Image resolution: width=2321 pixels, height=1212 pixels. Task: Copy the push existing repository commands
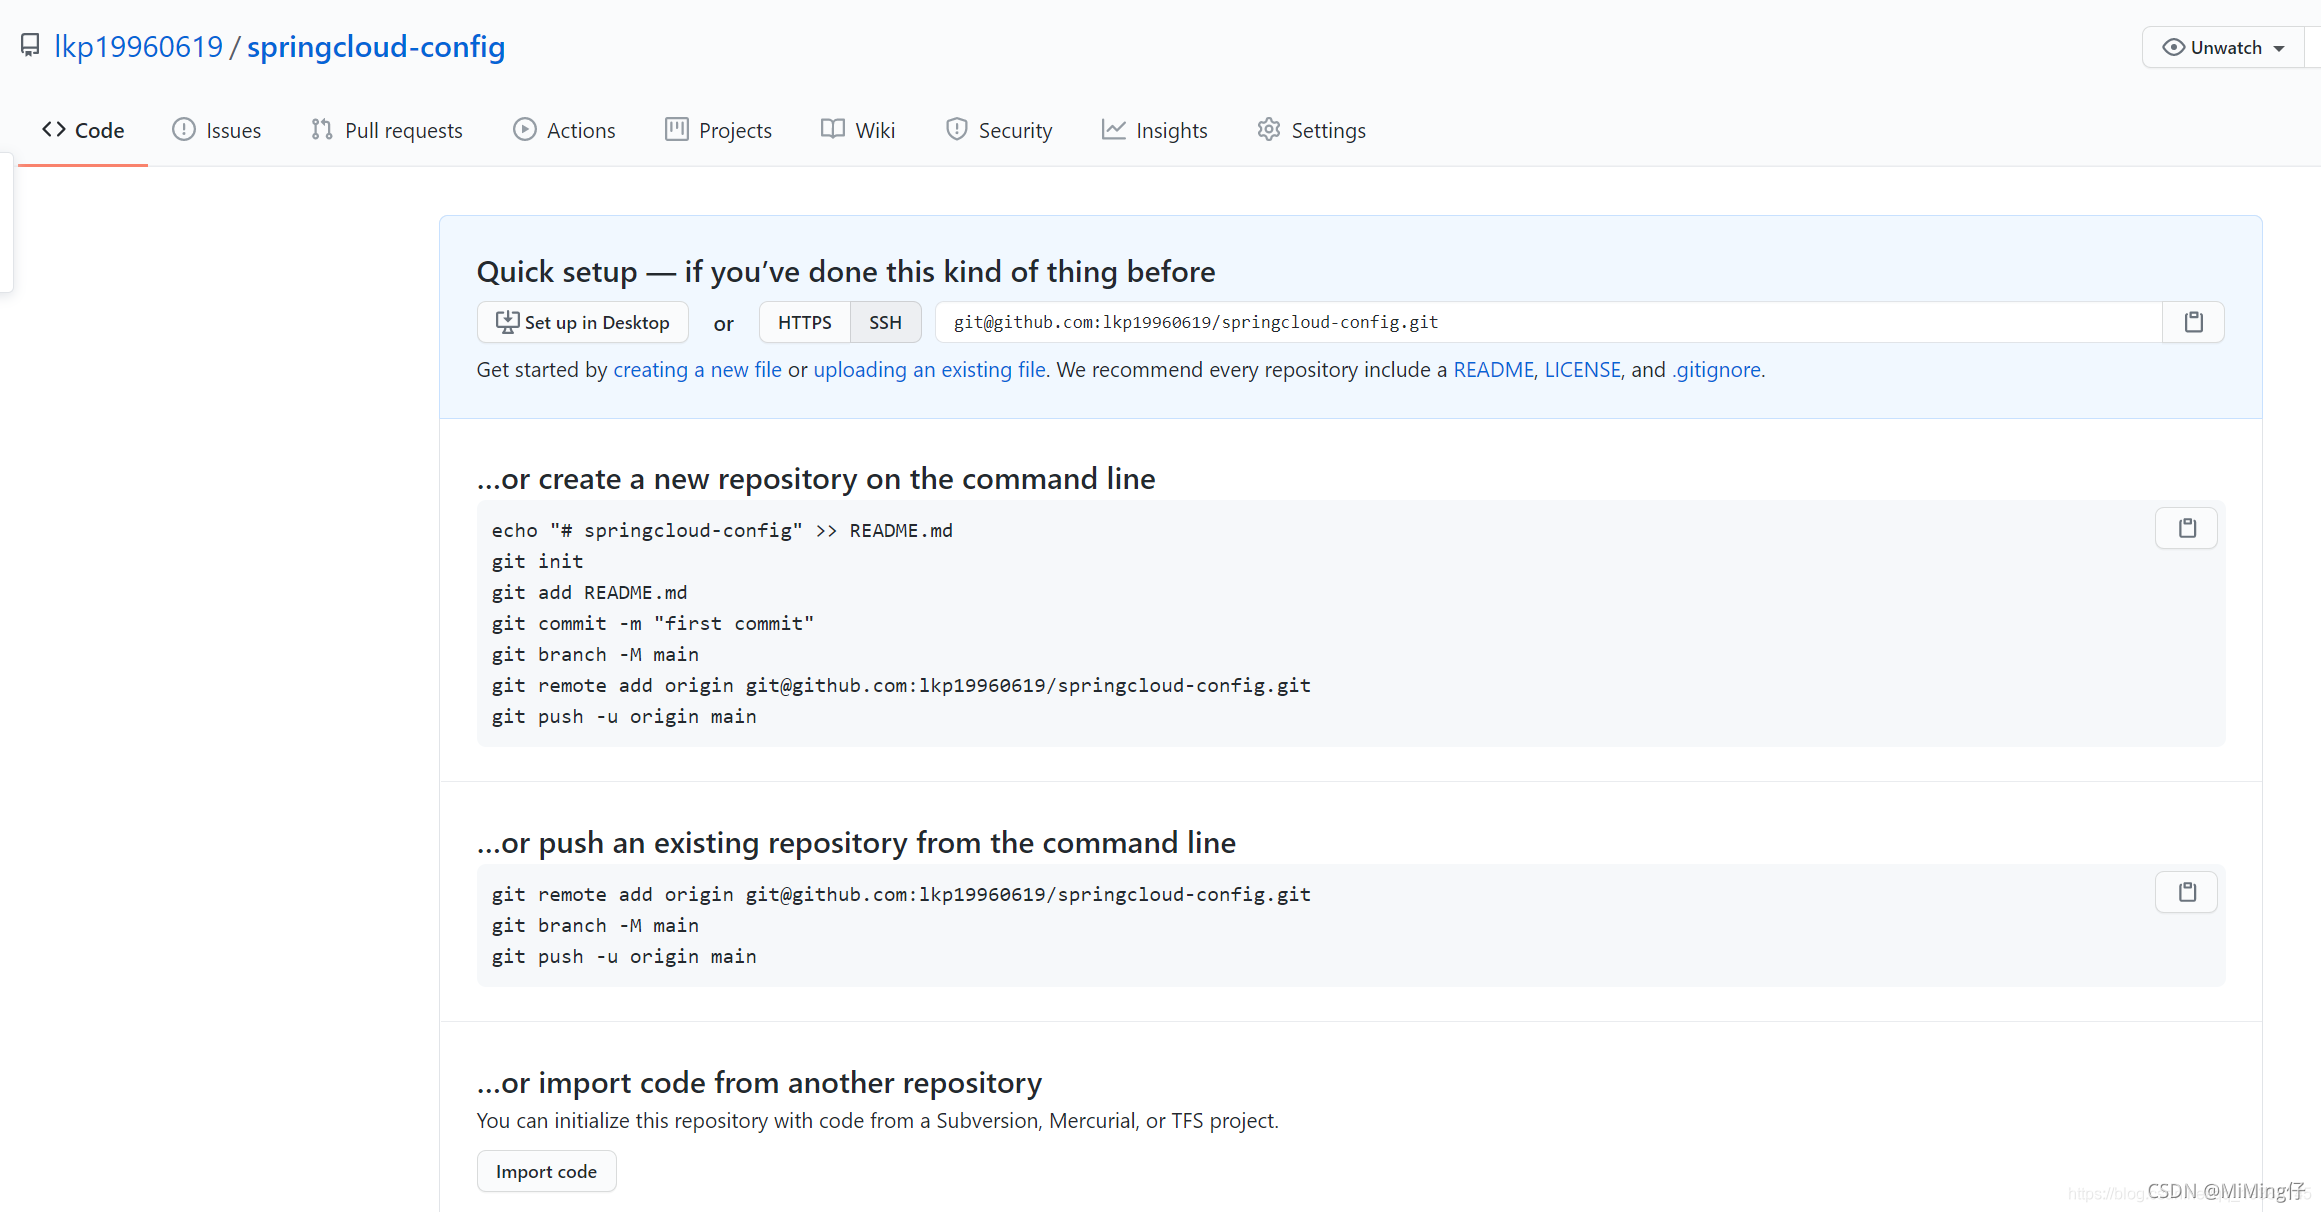pyautogui.click(x=2187, y=892)
